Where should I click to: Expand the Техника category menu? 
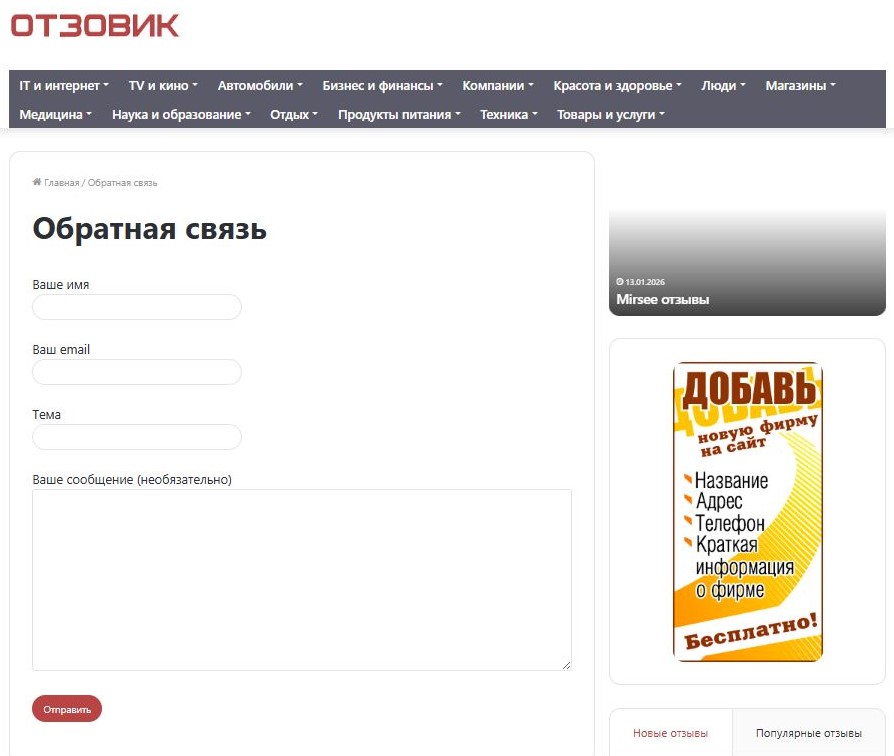(x=509, y=115)
